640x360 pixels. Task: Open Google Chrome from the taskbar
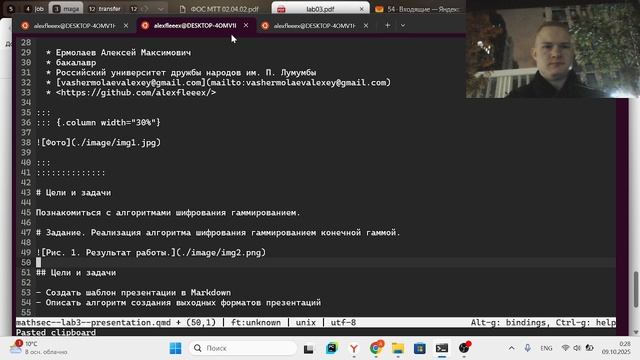tap(376, 348)
